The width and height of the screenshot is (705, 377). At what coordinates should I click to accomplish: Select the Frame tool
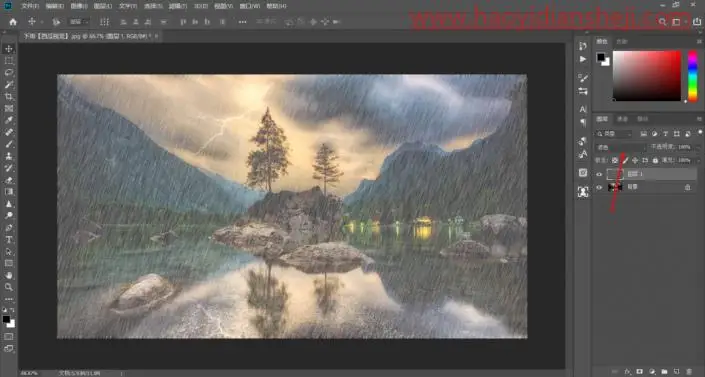tap(9, 108)
